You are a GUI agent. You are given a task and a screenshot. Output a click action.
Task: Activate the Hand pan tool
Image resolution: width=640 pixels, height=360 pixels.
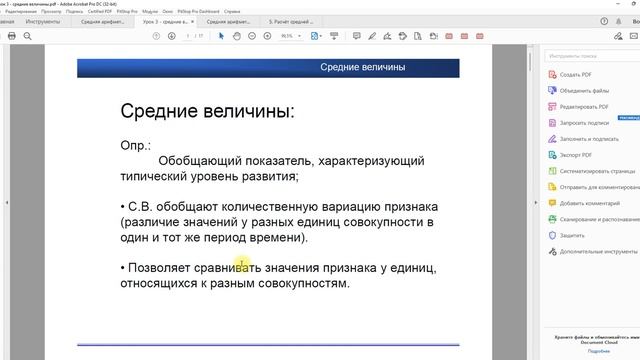click(x=237, y=36)
